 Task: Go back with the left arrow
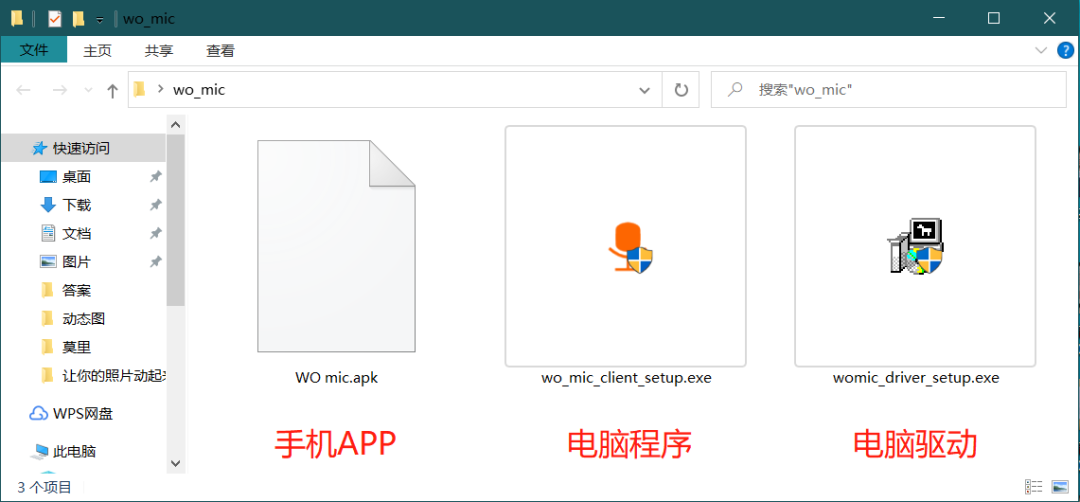coord(23,90)
